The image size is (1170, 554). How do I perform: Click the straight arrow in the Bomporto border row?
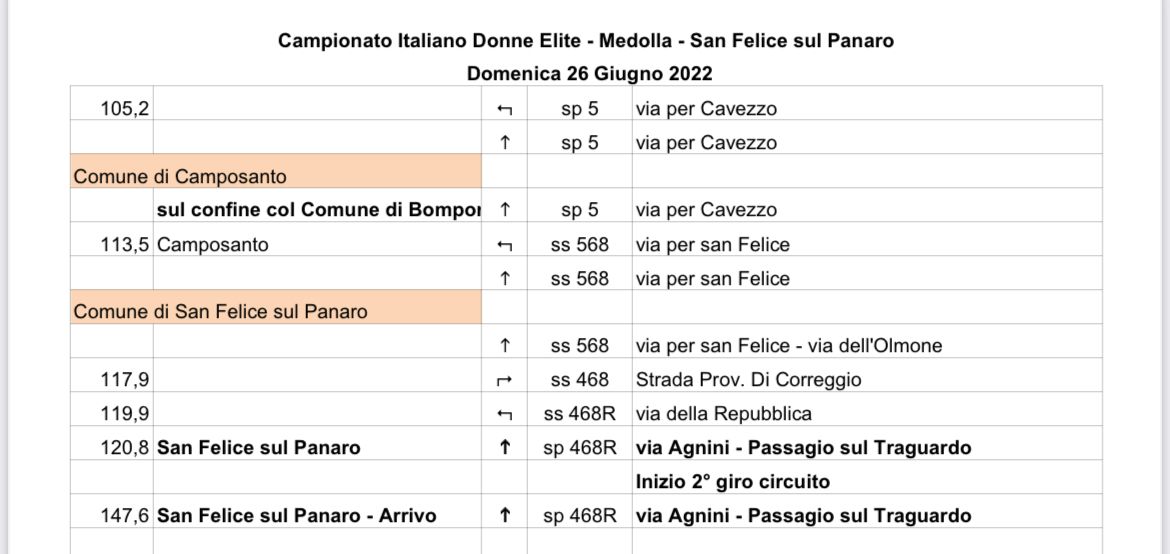coord(505,210)
